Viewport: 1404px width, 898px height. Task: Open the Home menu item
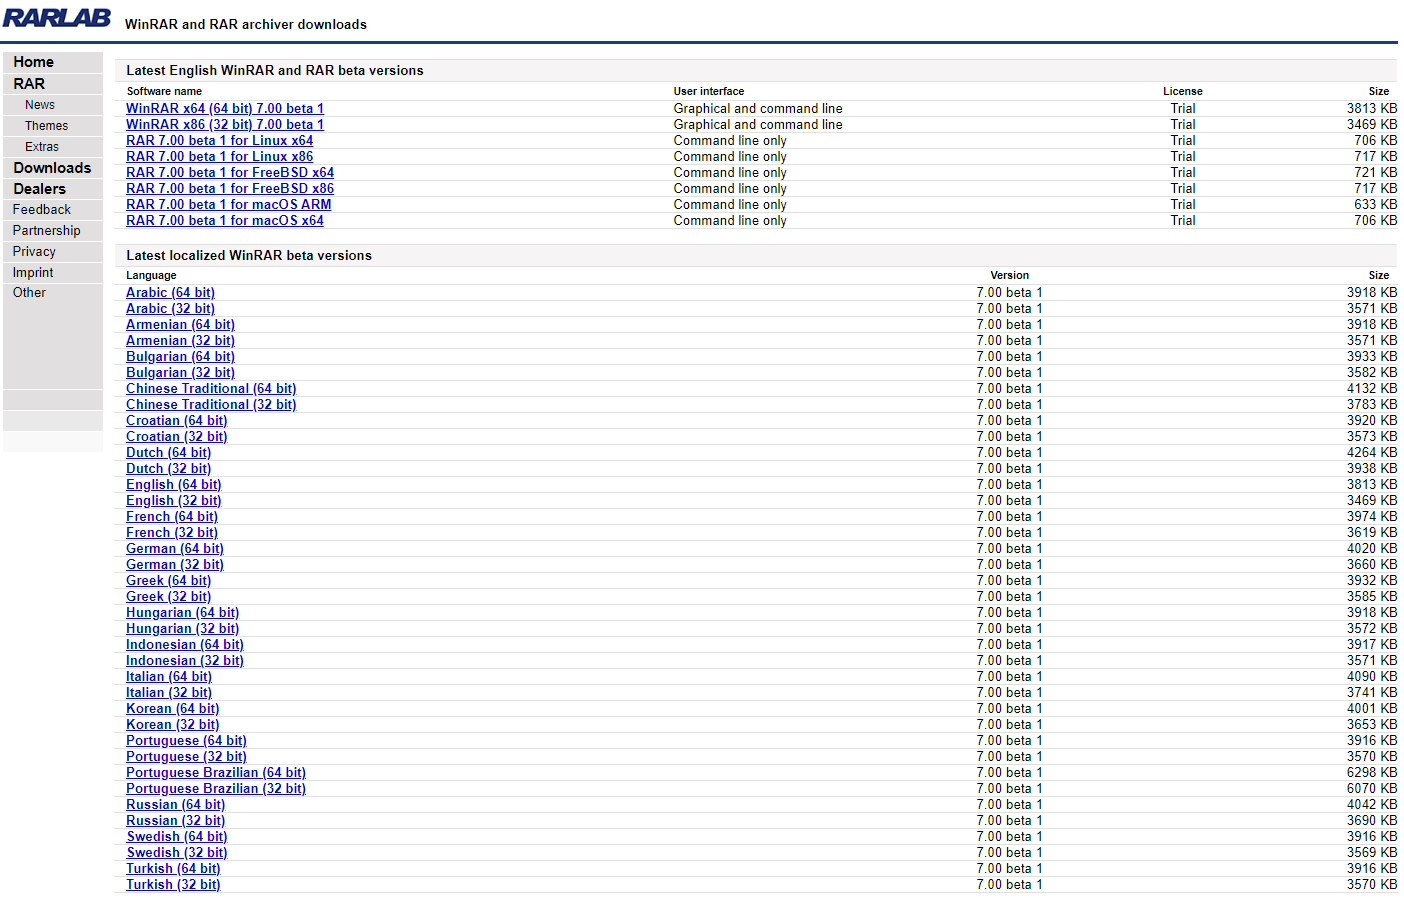click(34, 62)
